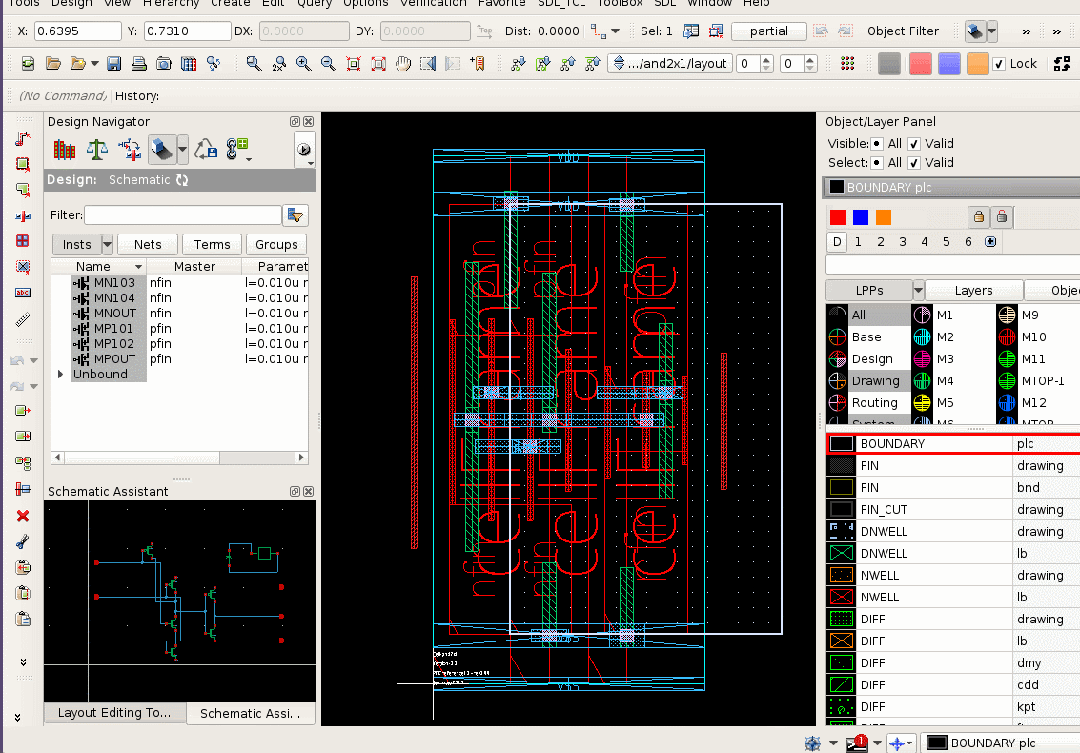Expand the Unbound tree item

(x=60, y=374)
